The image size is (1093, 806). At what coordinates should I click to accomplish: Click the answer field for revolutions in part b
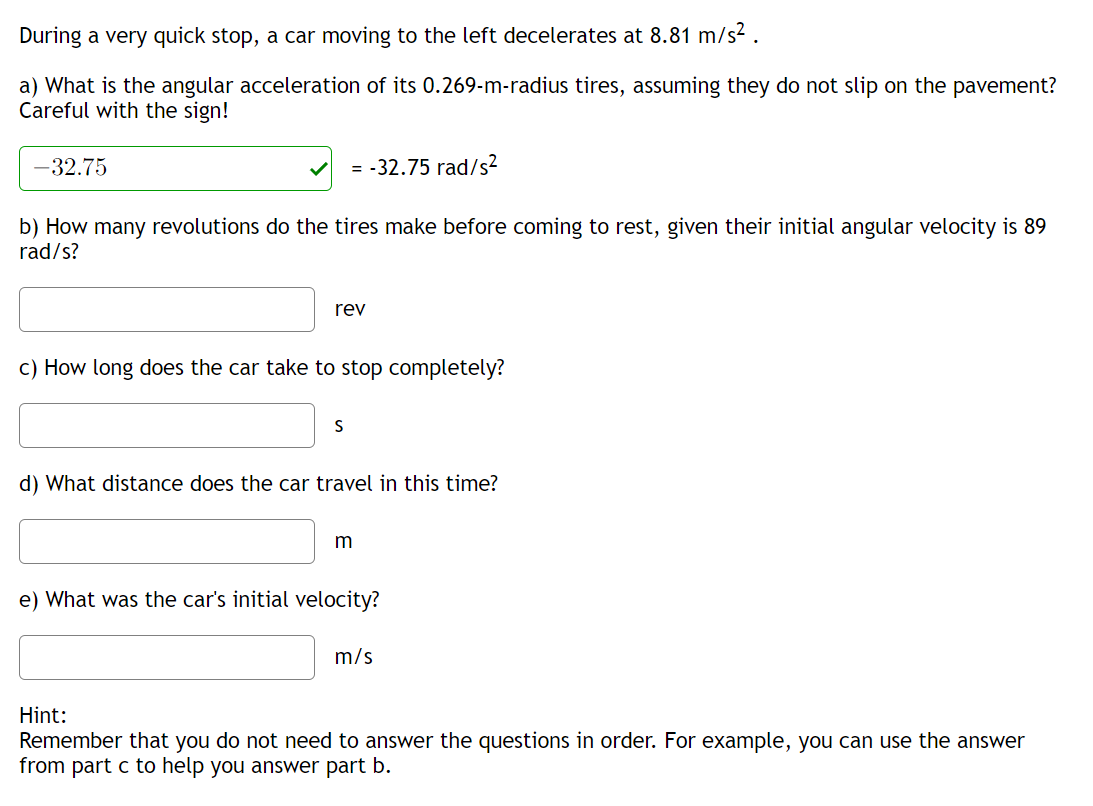click(x=166, y=309)
